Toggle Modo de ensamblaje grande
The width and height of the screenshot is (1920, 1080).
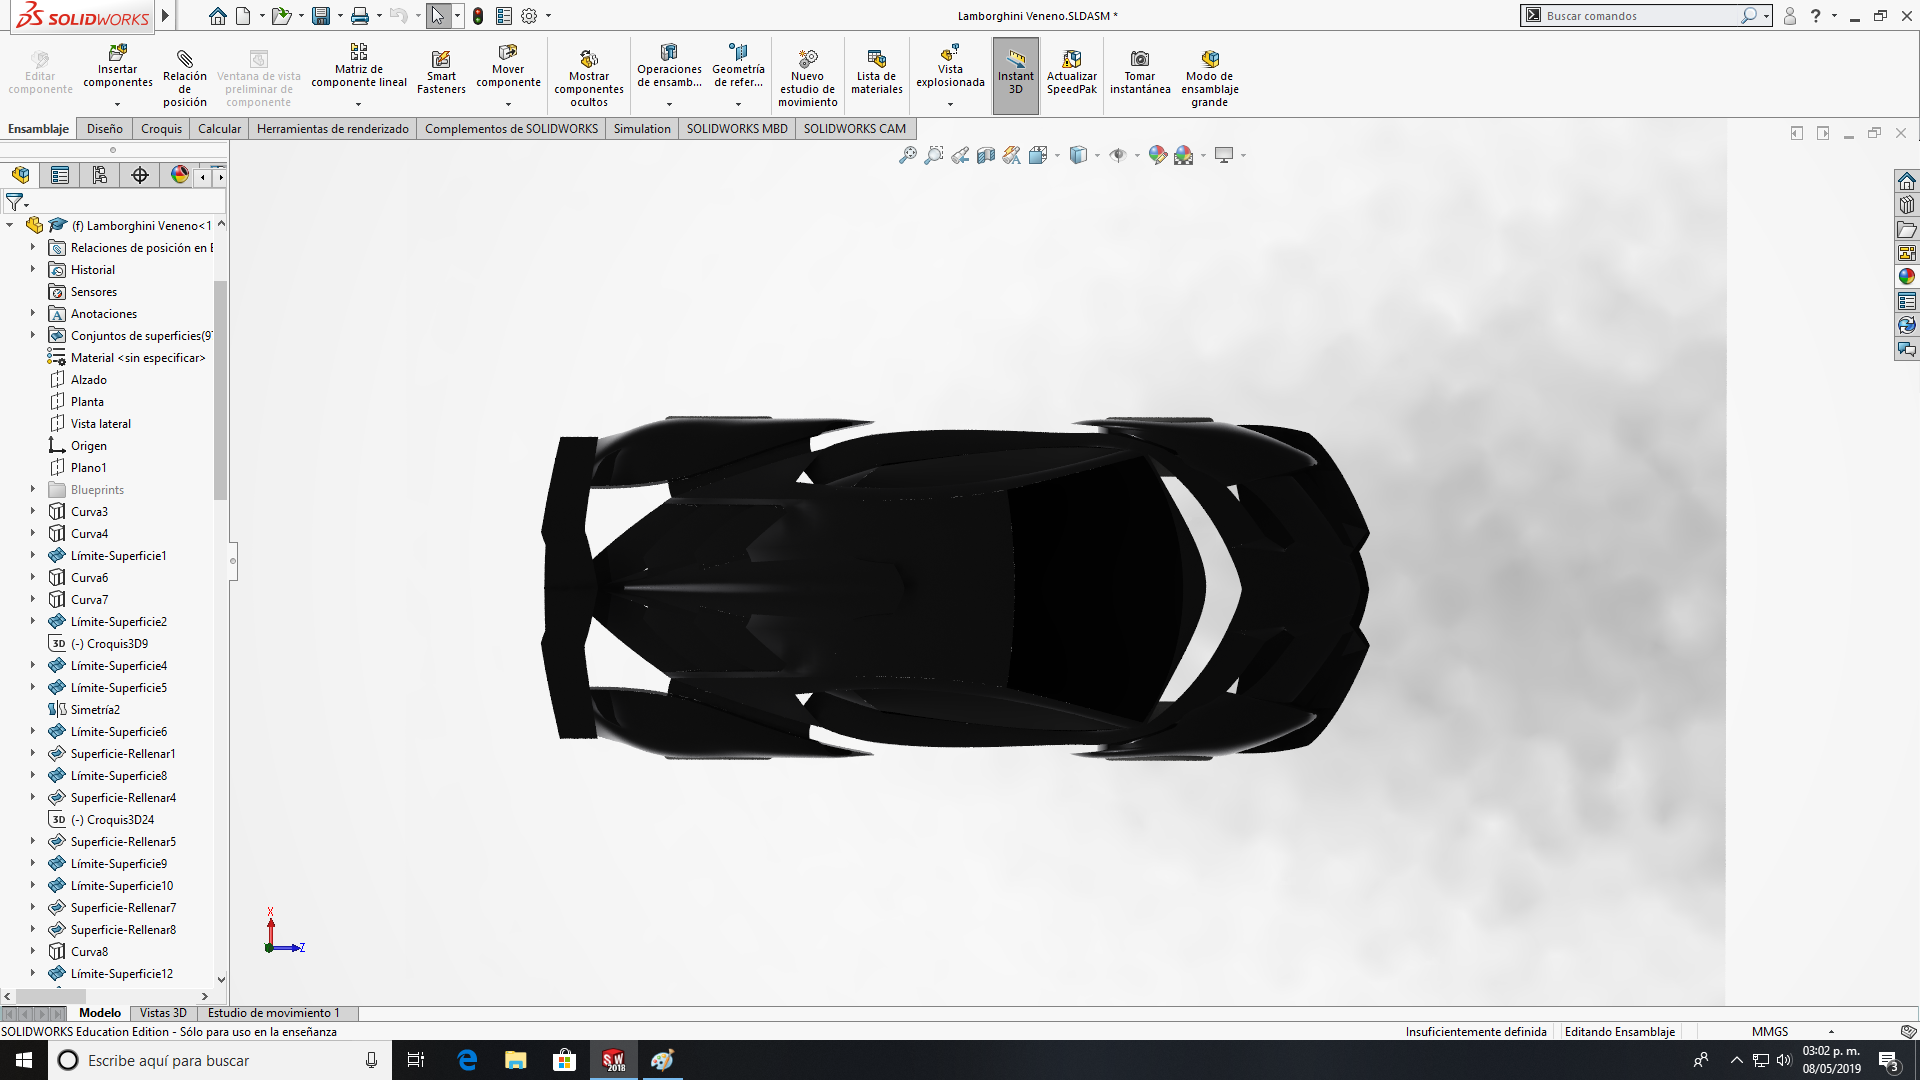pos(1210,78)
